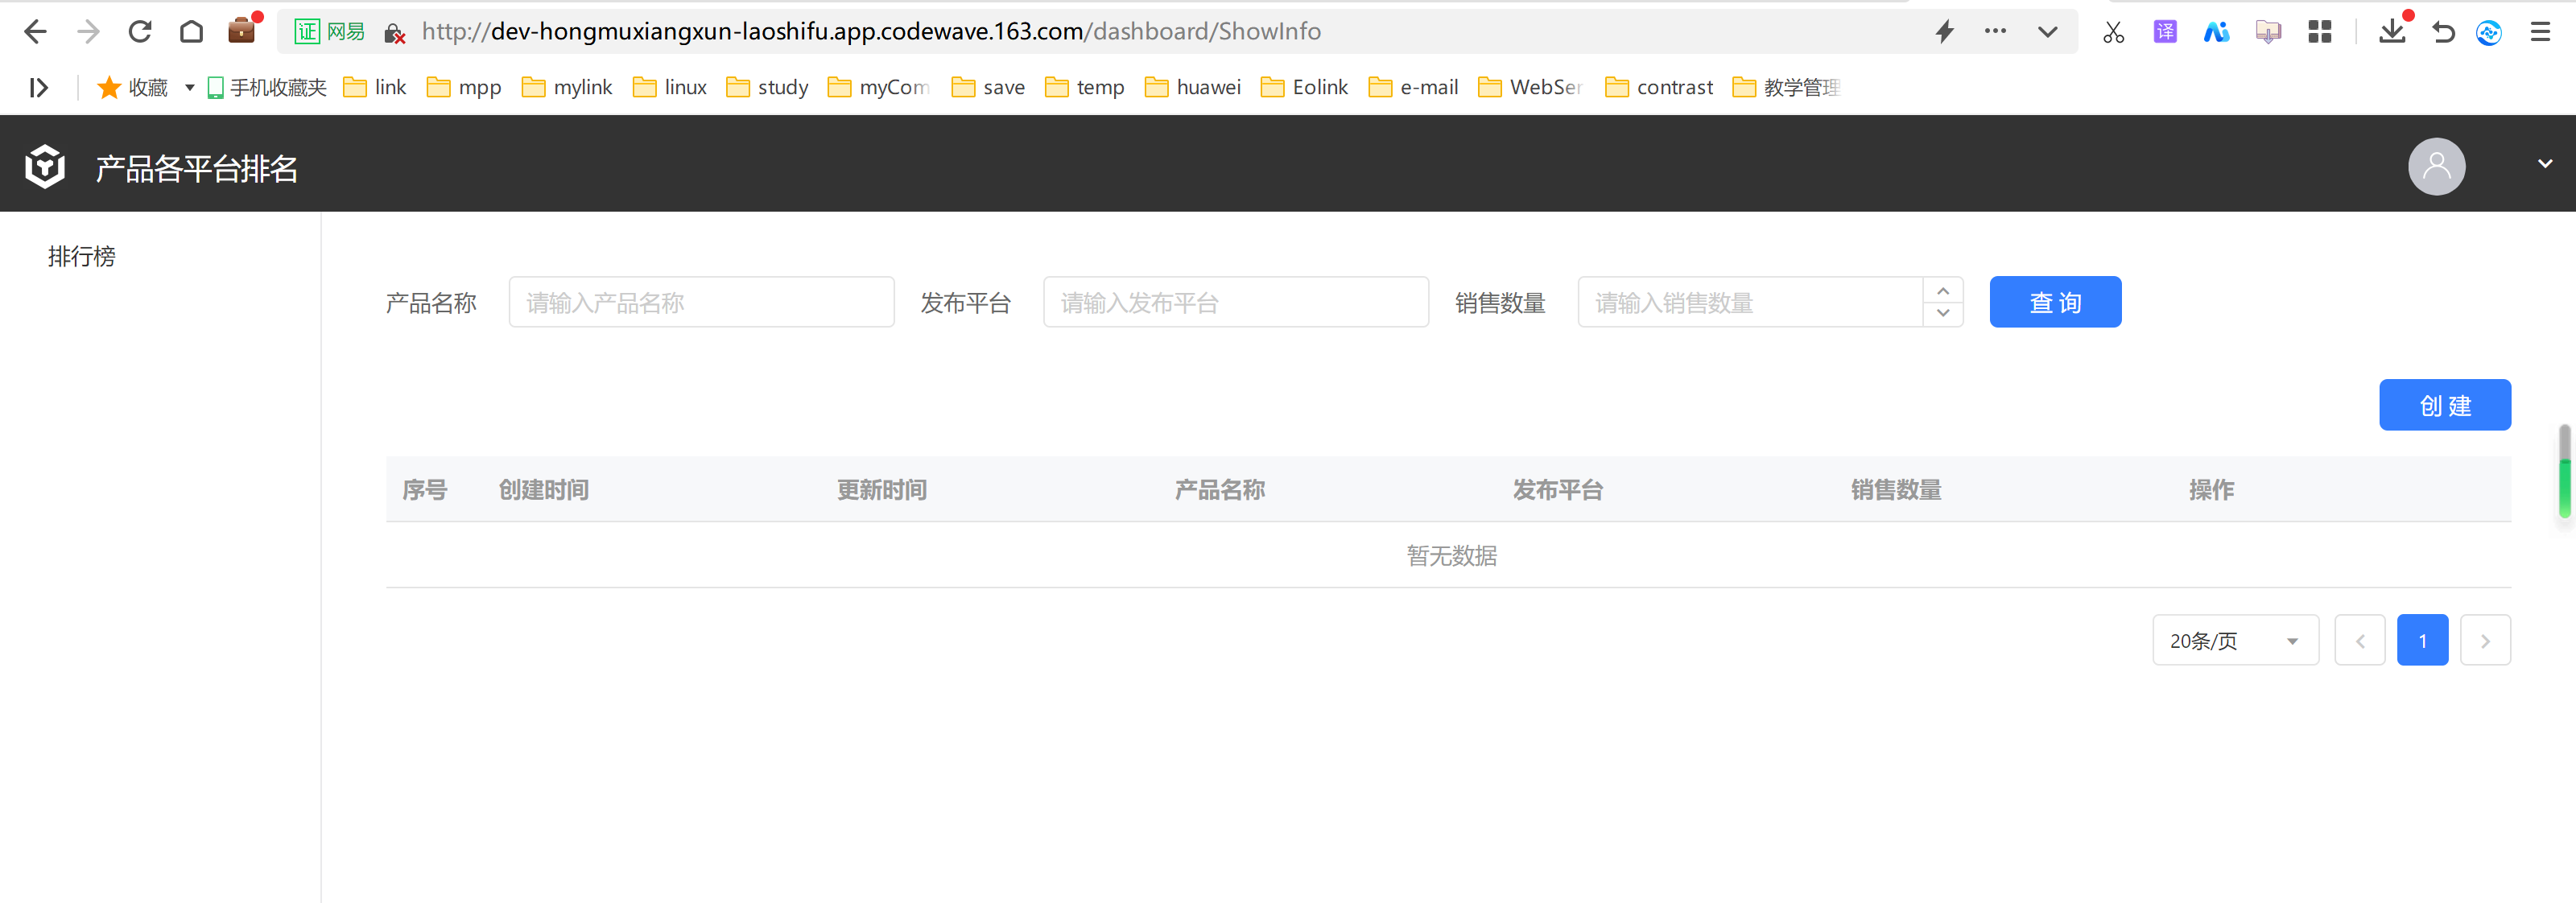Open the study bookmarks folder
This screenshot has width=2576, height=903.
[x=768, y=88]
